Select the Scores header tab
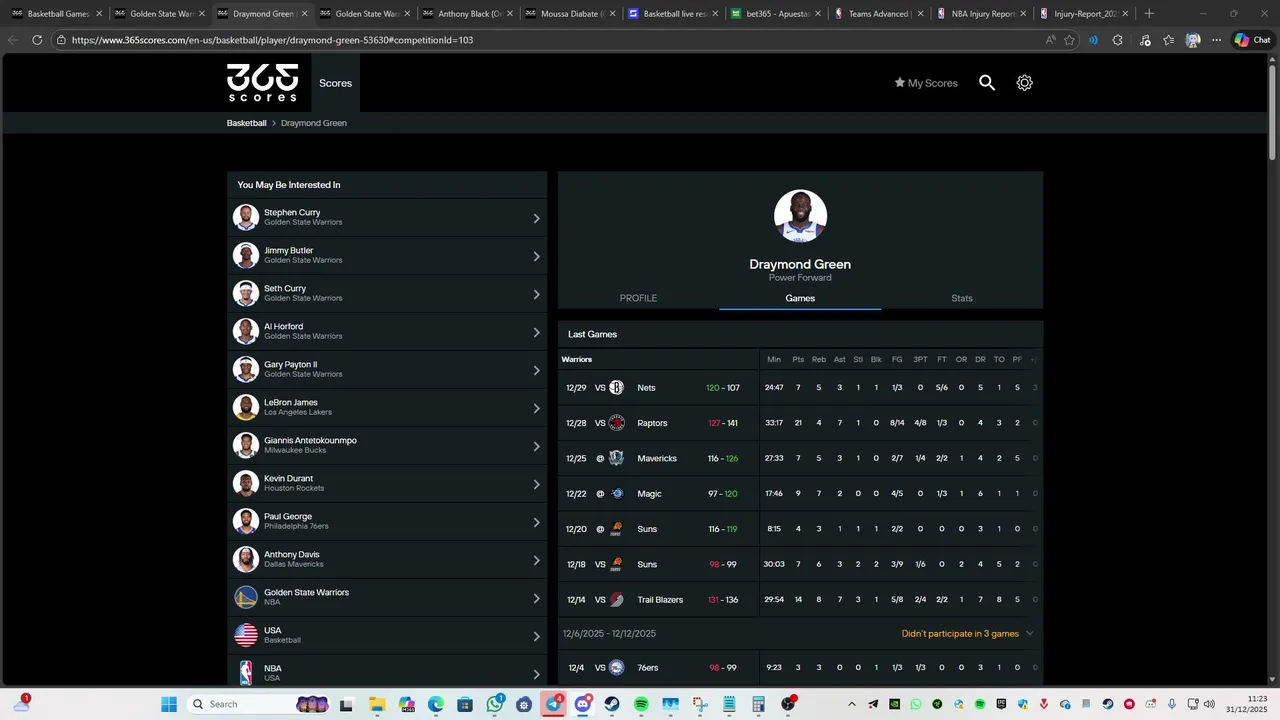The width and height of the screenshot is (1280, 720). [335, 83]
